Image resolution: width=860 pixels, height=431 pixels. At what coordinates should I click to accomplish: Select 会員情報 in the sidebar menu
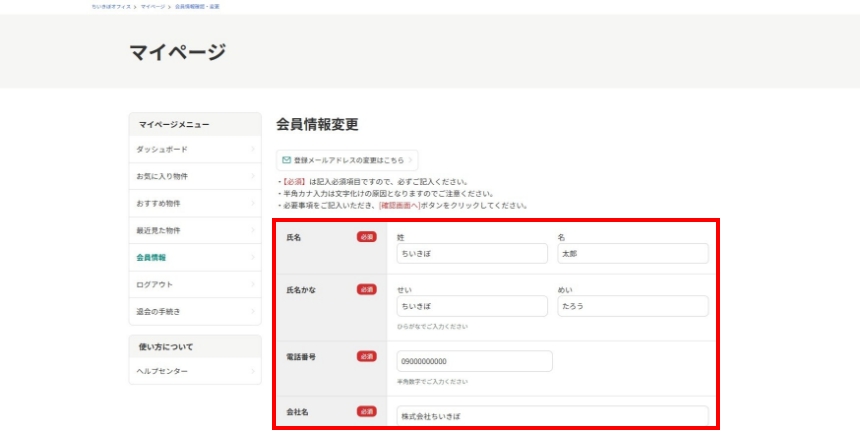pyautogui.click(x=152, y=258)
